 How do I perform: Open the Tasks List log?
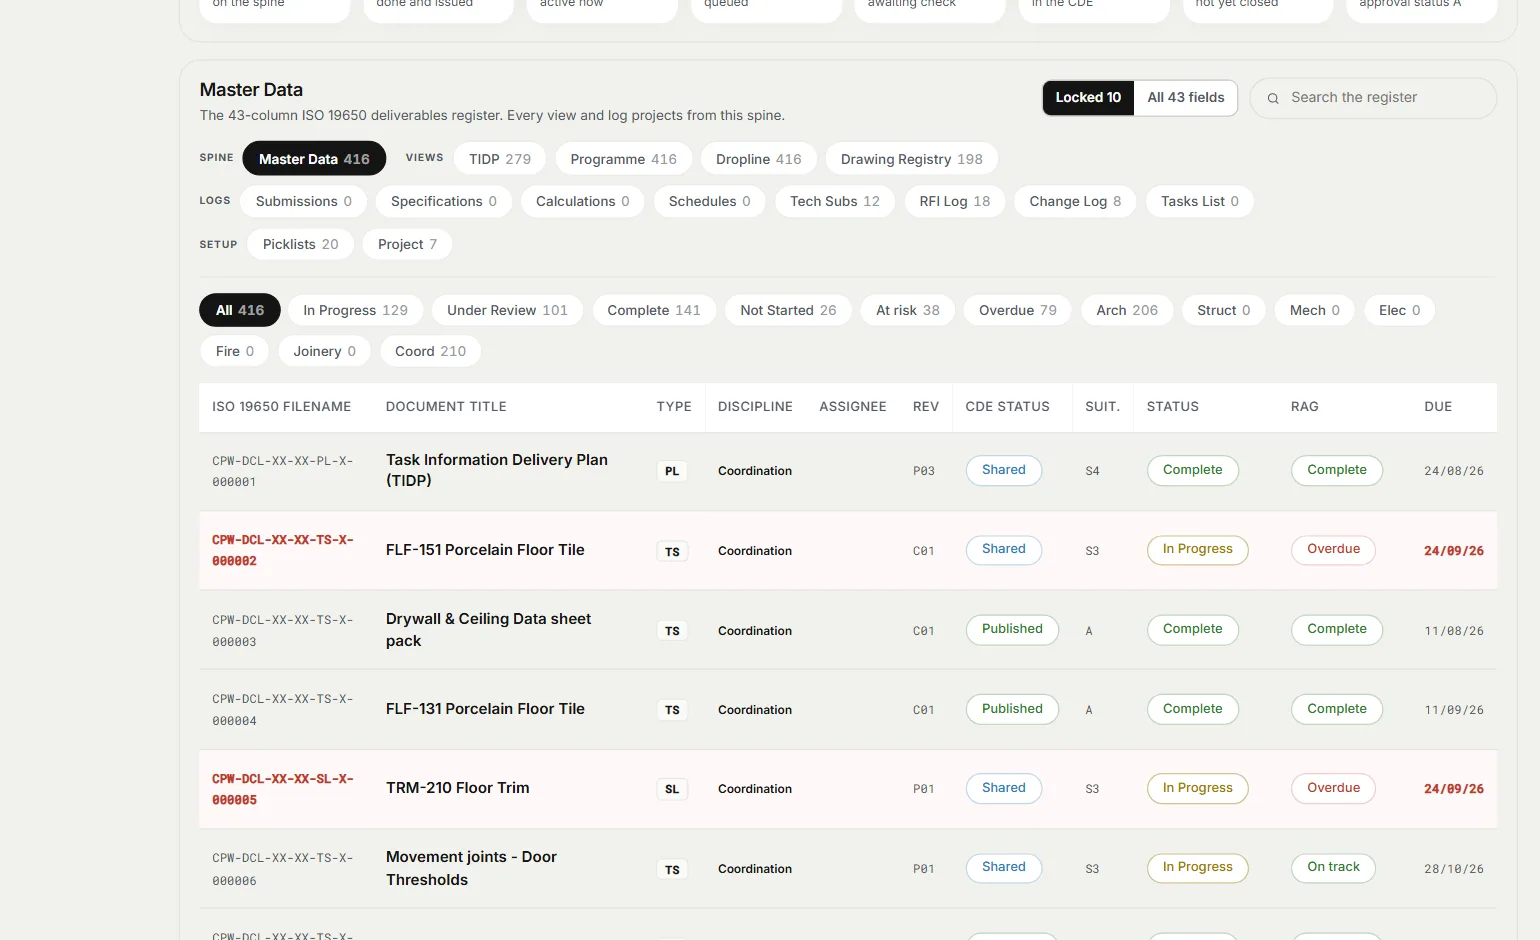coord(1199,201)
